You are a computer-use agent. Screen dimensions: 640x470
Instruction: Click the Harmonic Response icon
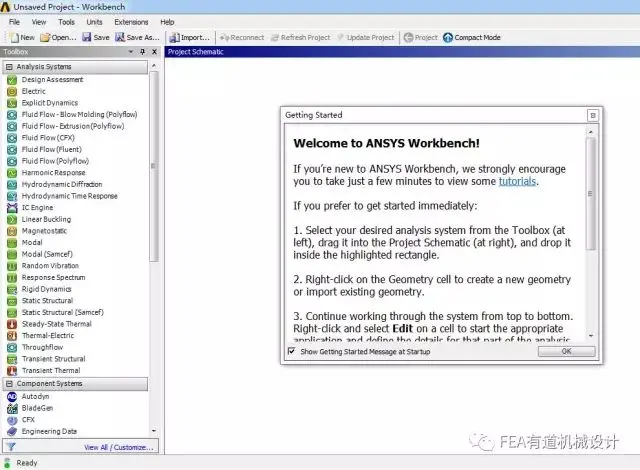tap(12, 173)
